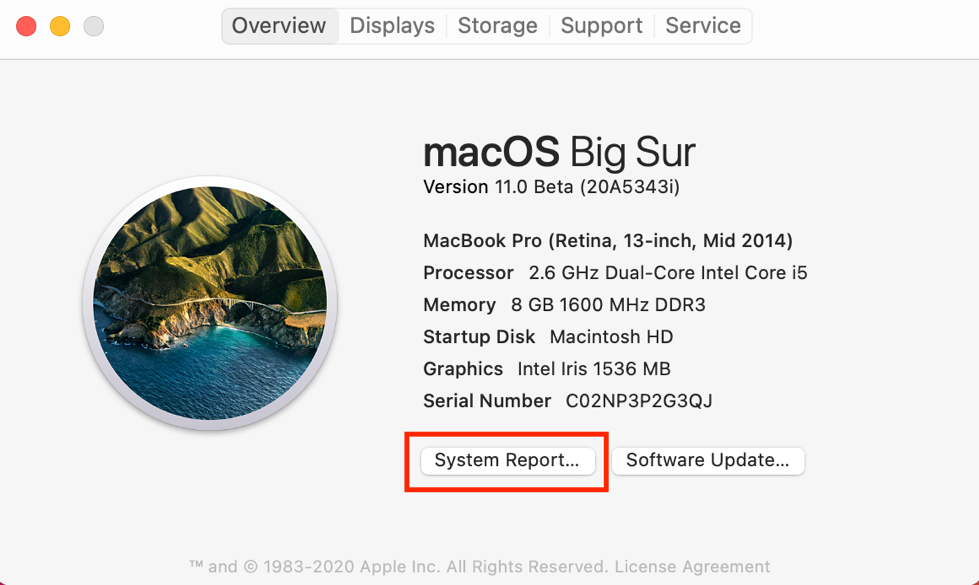Viewport: 979px width, 585px height.
Task: Minimize window with the yellow button
Action: (x=60, y=27)
